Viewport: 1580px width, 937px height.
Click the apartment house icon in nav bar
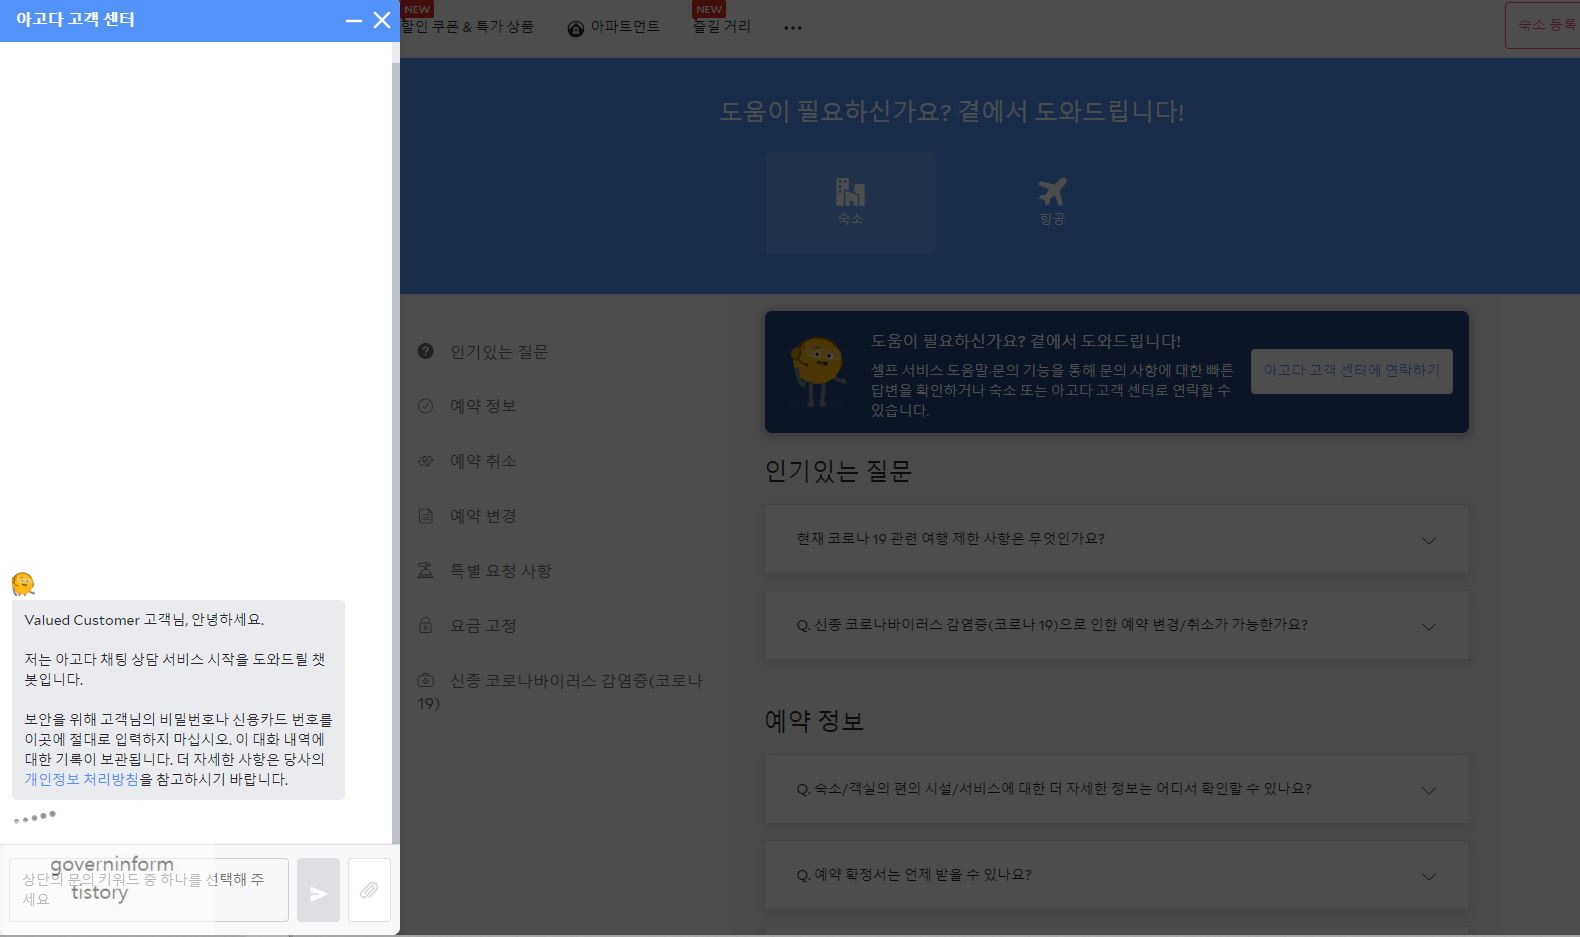[575, 28]
